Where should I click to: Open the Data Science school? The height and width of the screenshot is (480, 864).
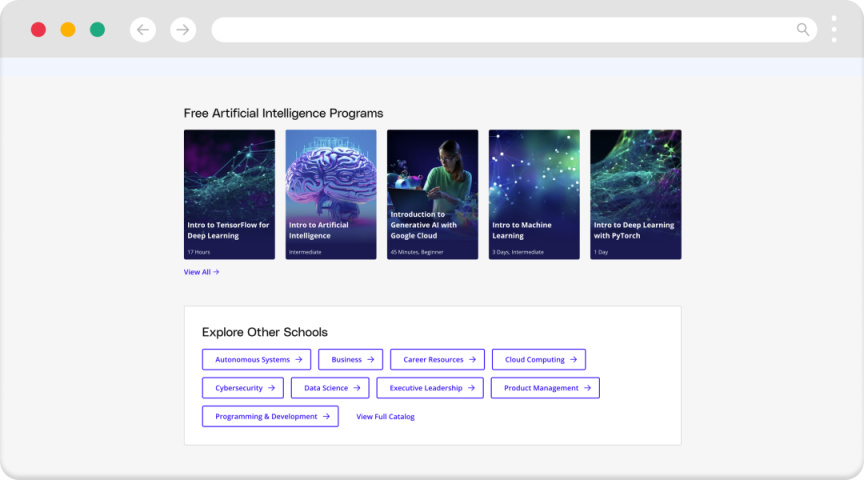(x=330, y=388)
